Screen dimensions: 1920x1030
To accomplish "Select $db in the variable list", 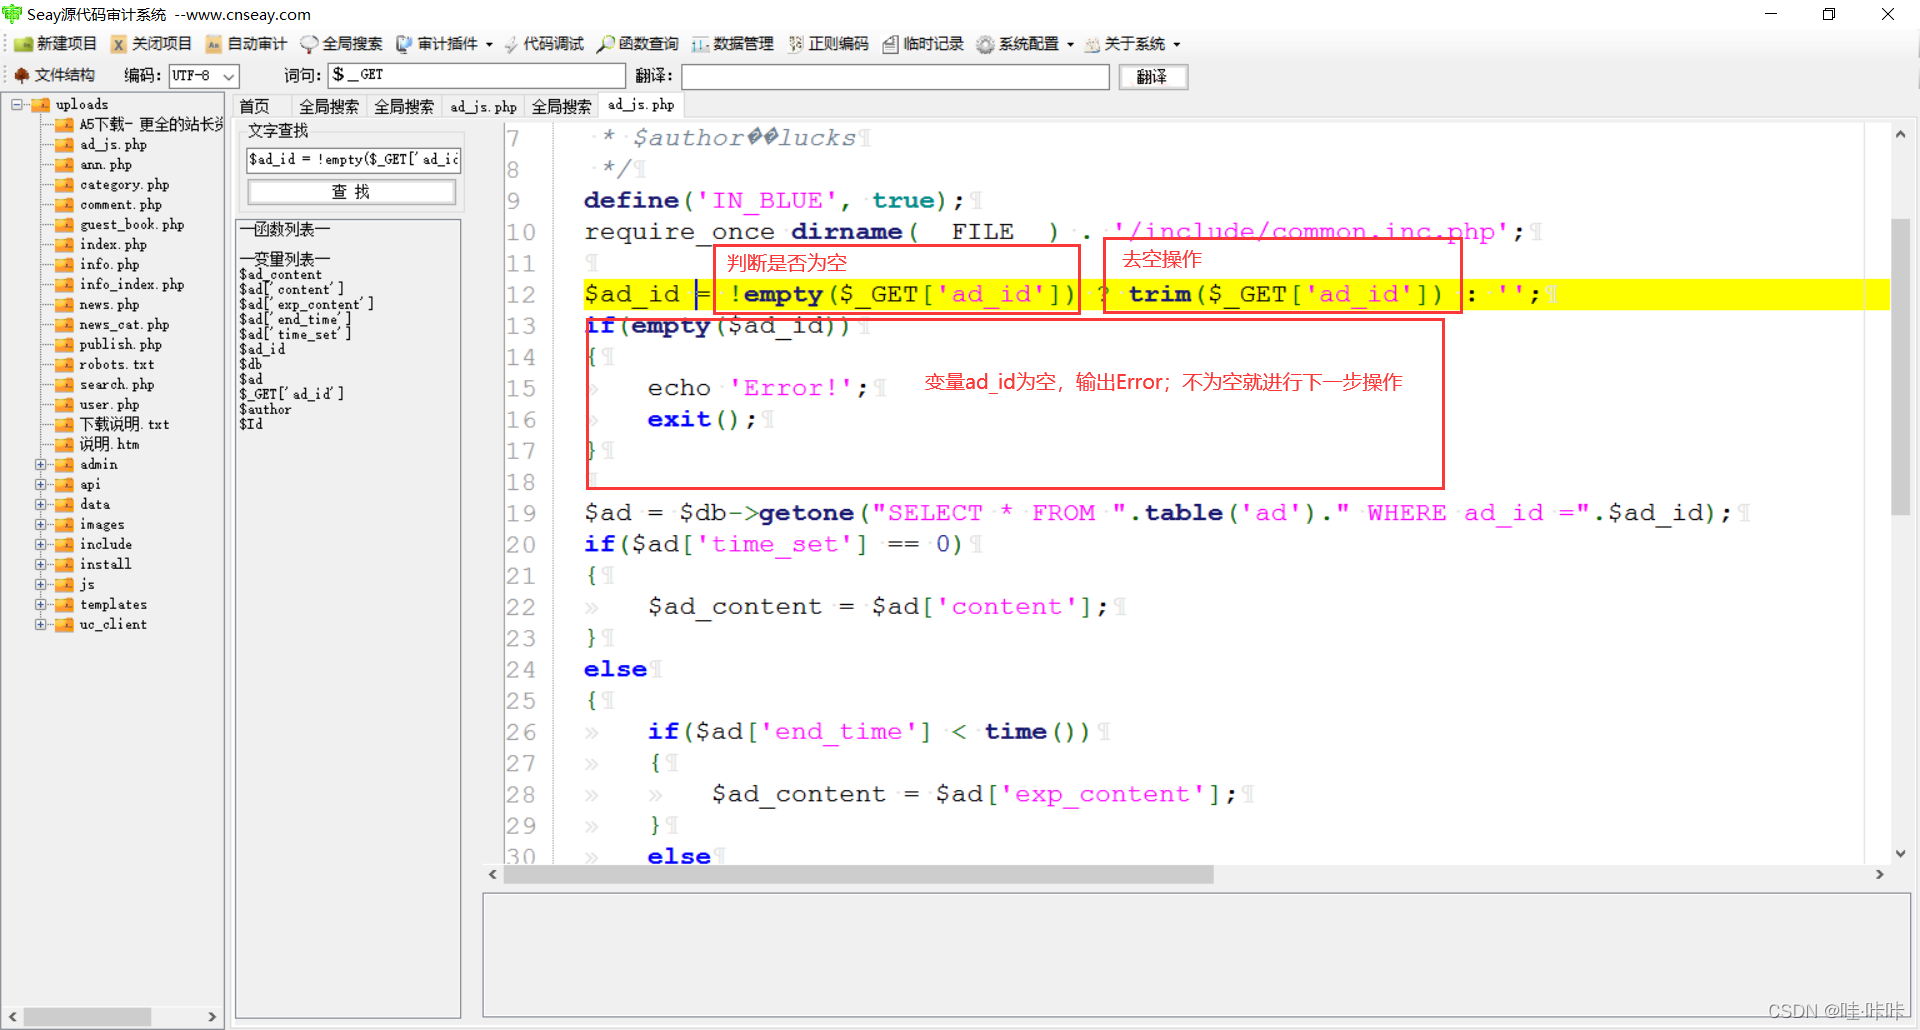I will click(x=250, y=364).
